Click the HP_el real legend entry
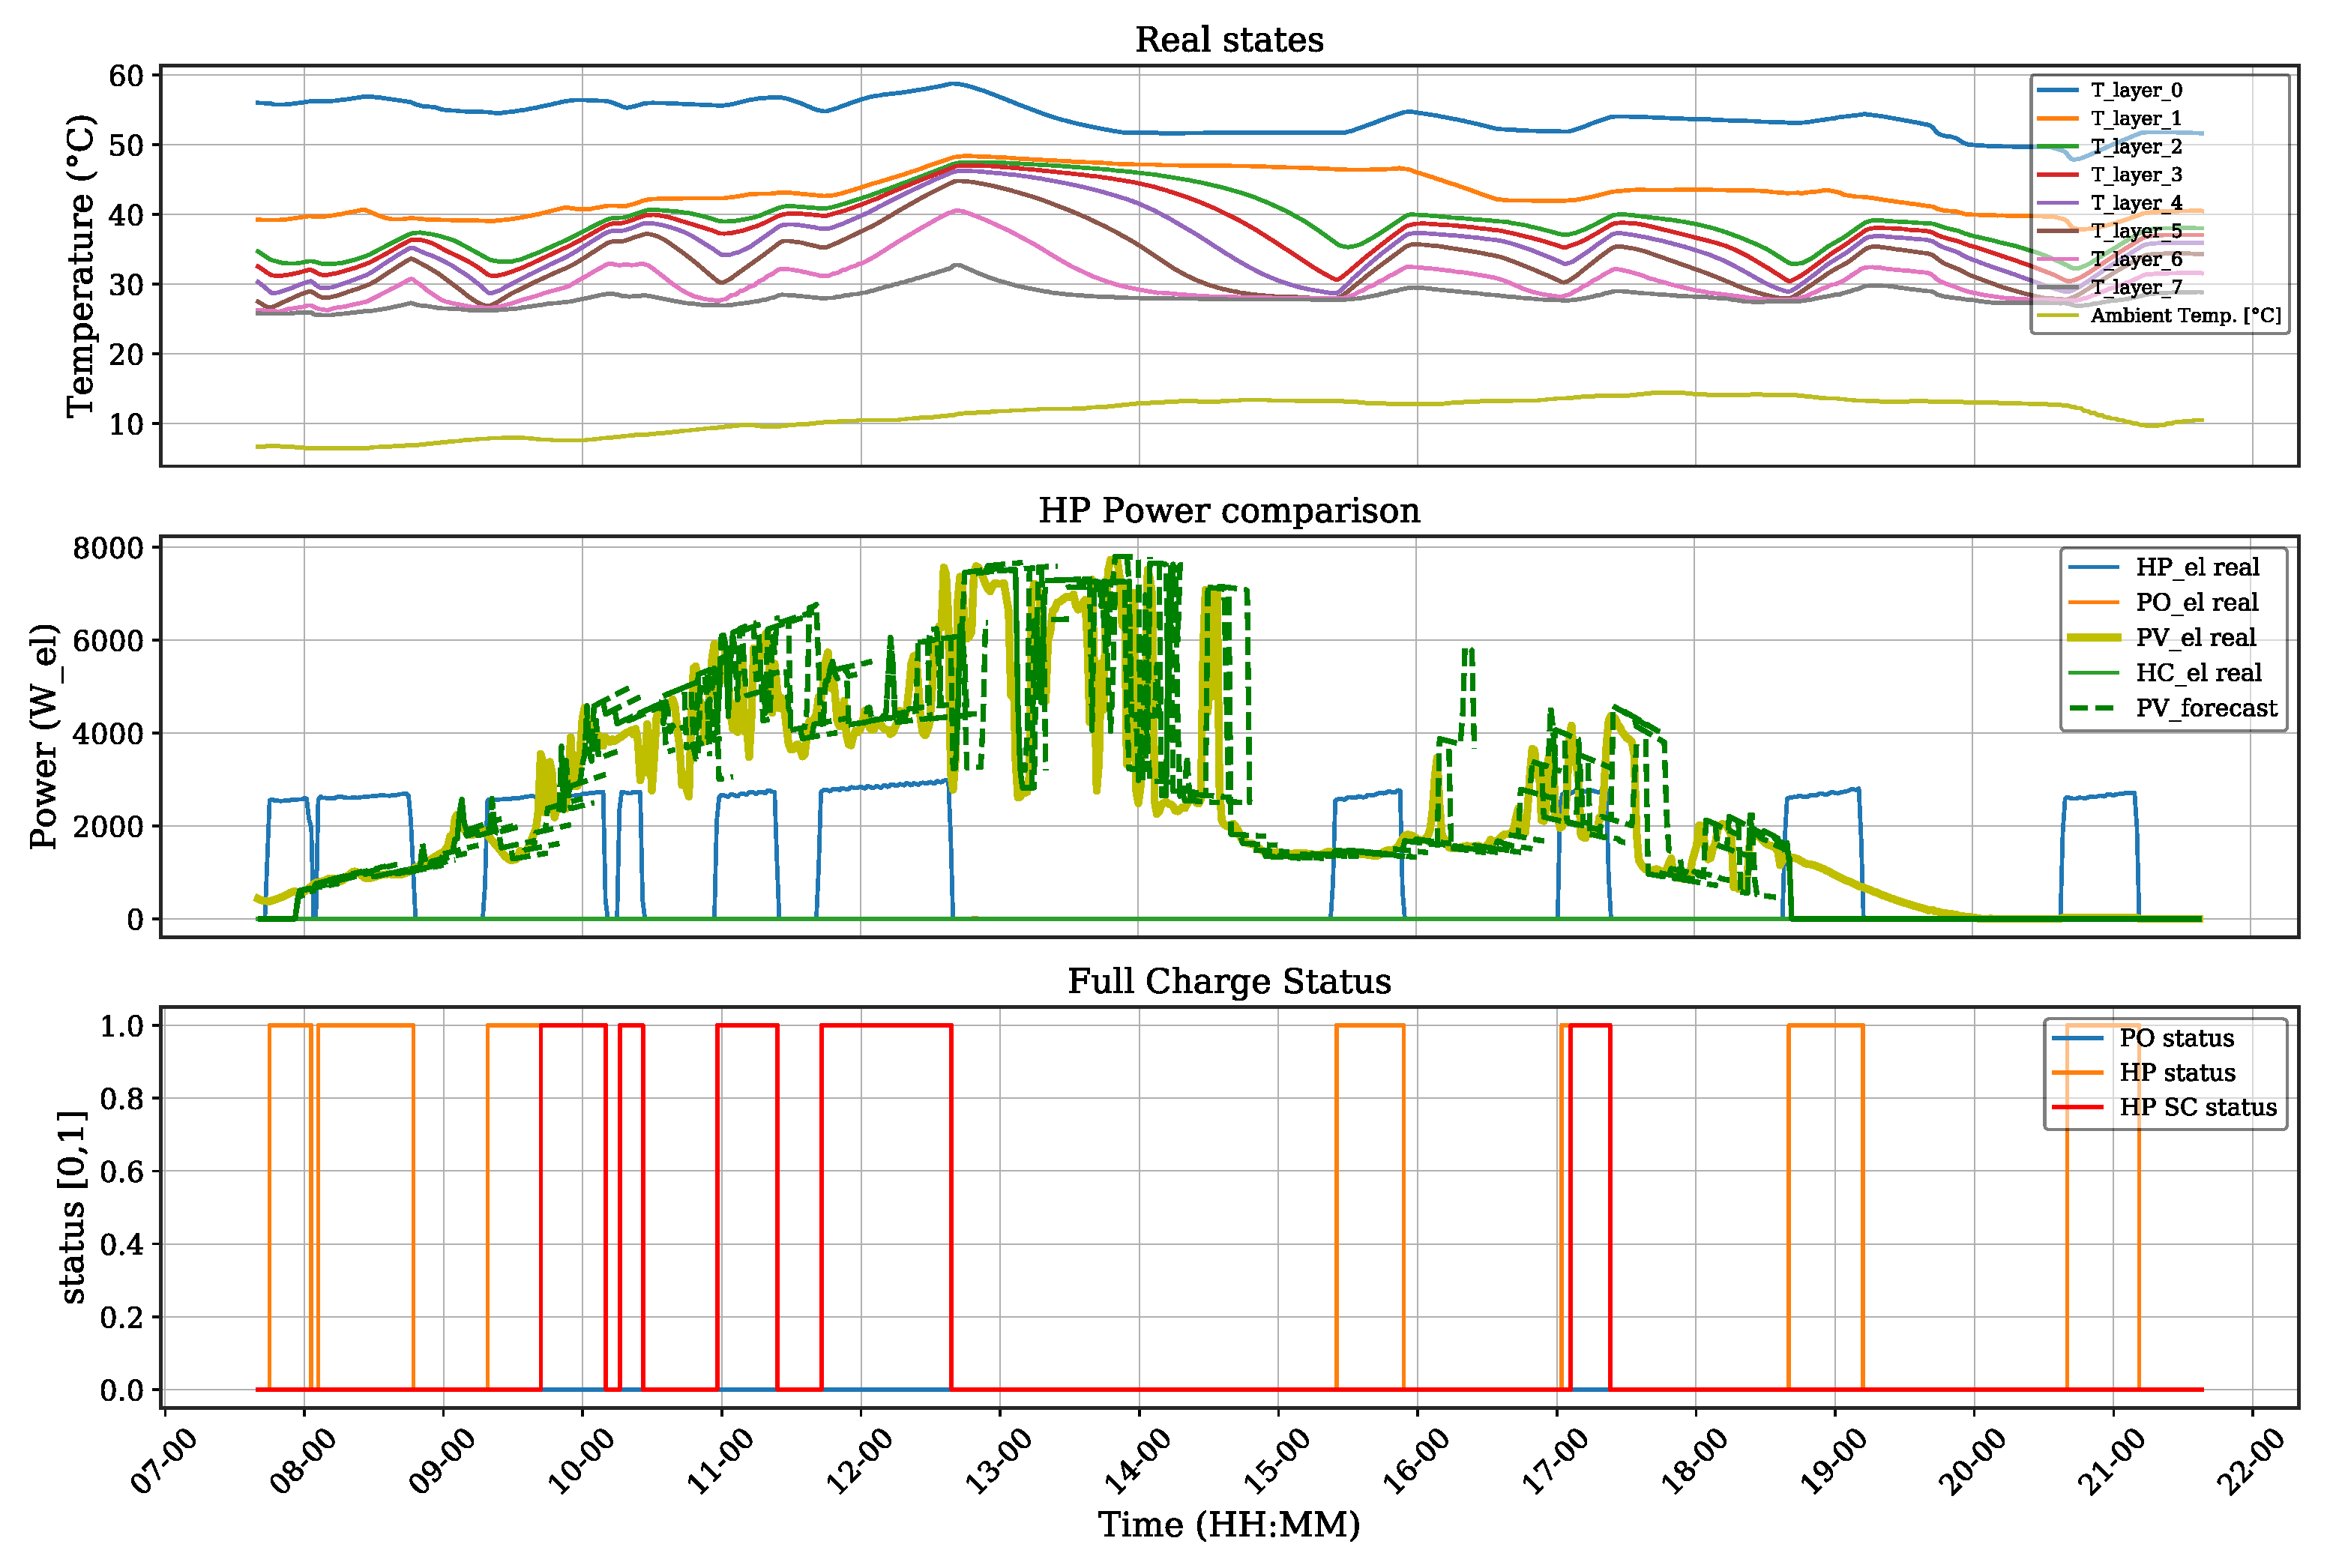 [x=2197, y=567]
